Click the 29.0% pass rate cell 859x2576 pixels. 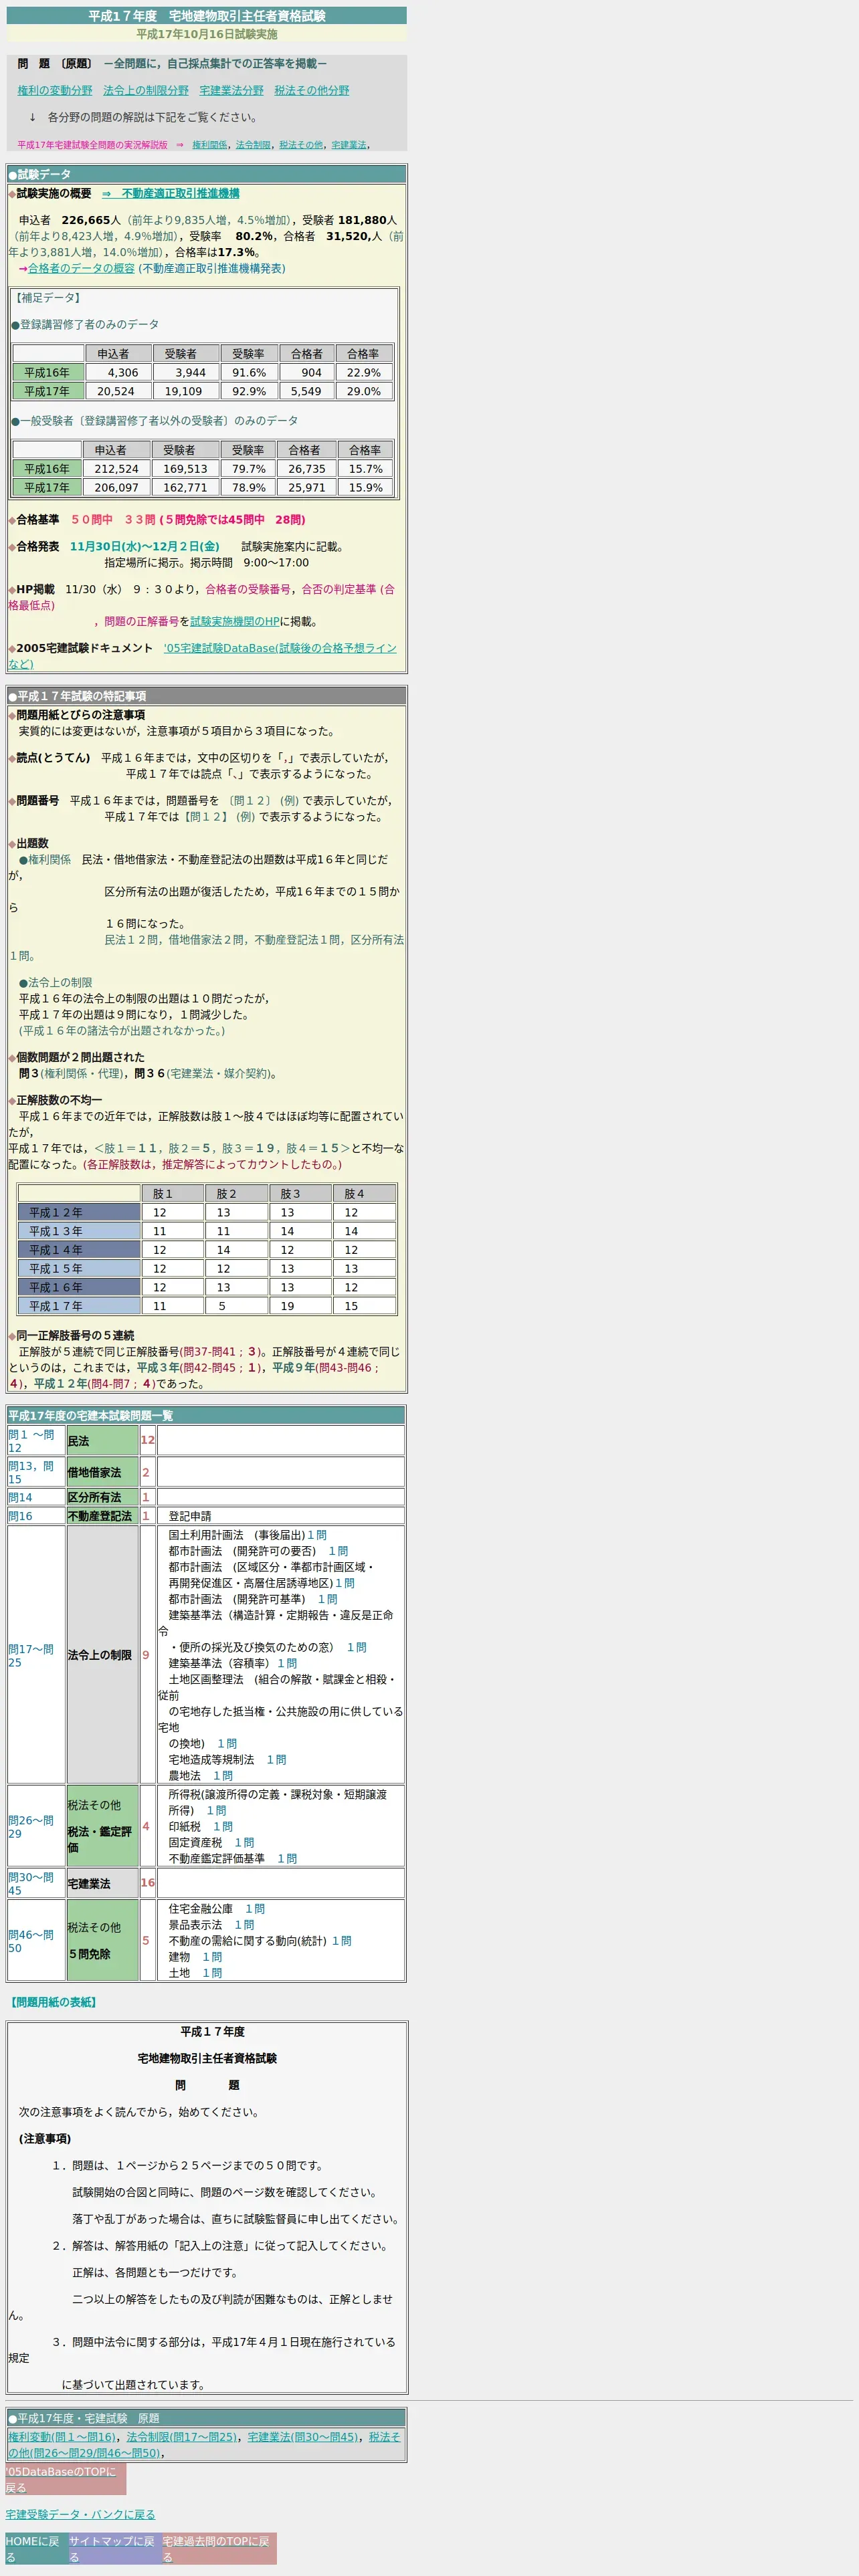pos(364,391)
